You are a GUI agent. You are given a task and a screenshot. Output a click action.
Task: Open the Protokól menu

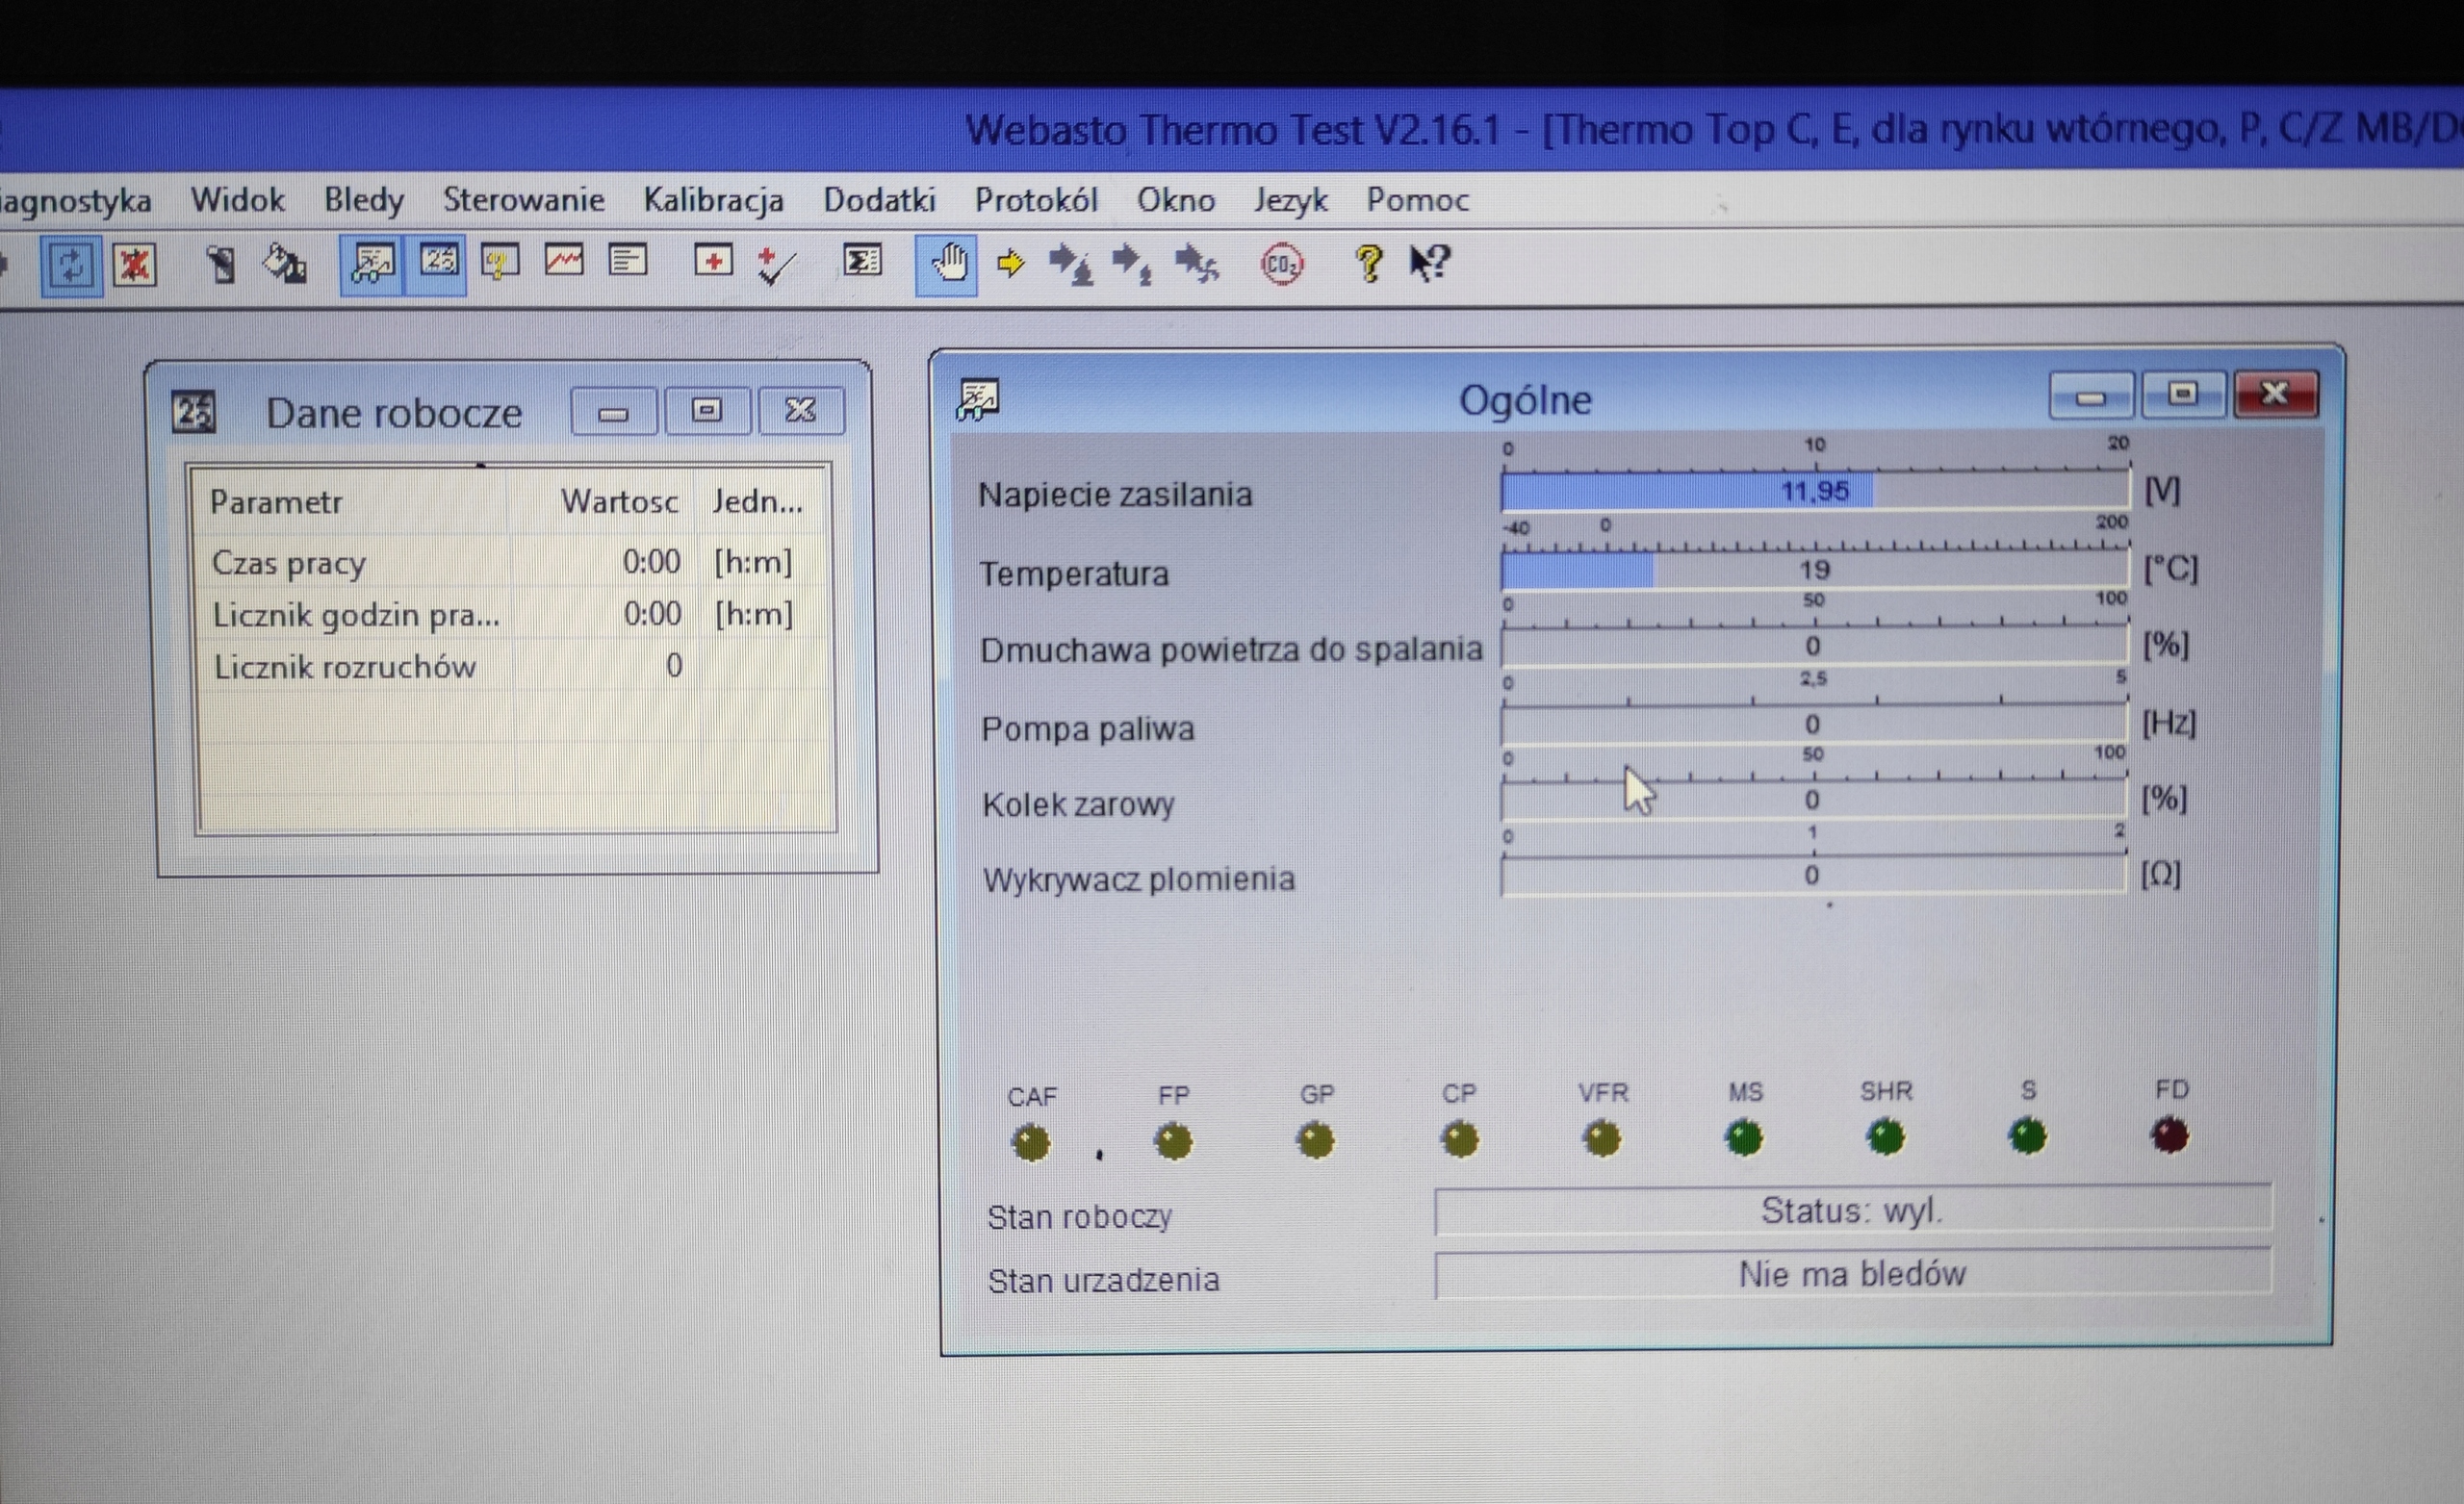pos(1036,200)
